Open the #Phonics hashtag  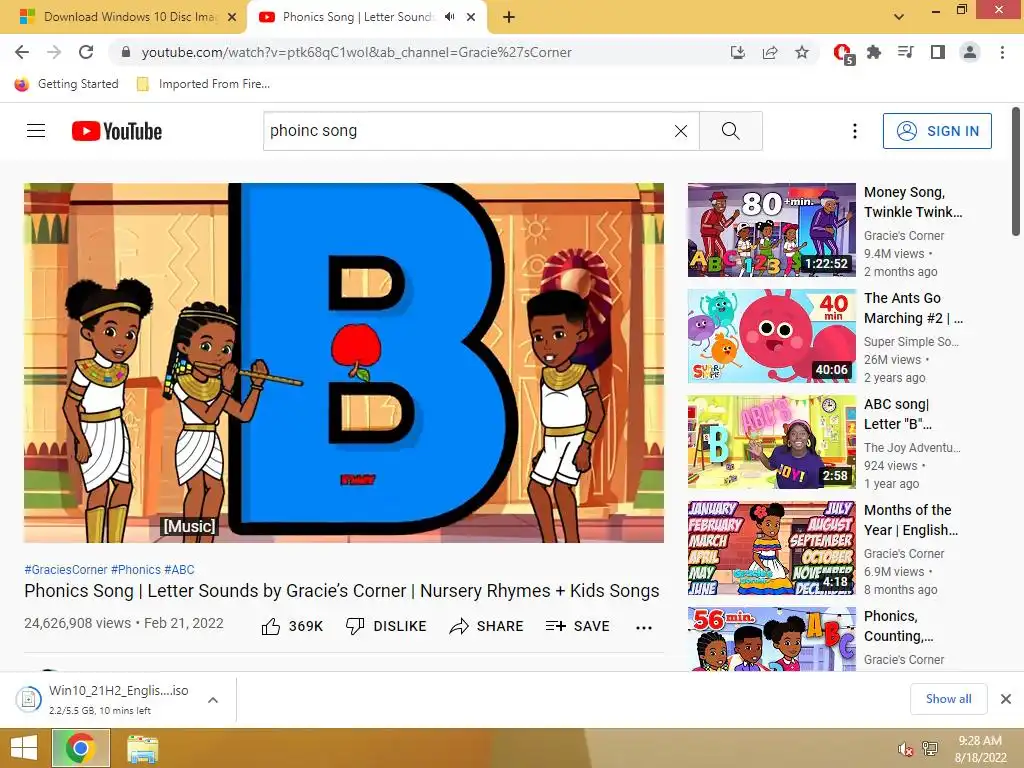(135, 569)
